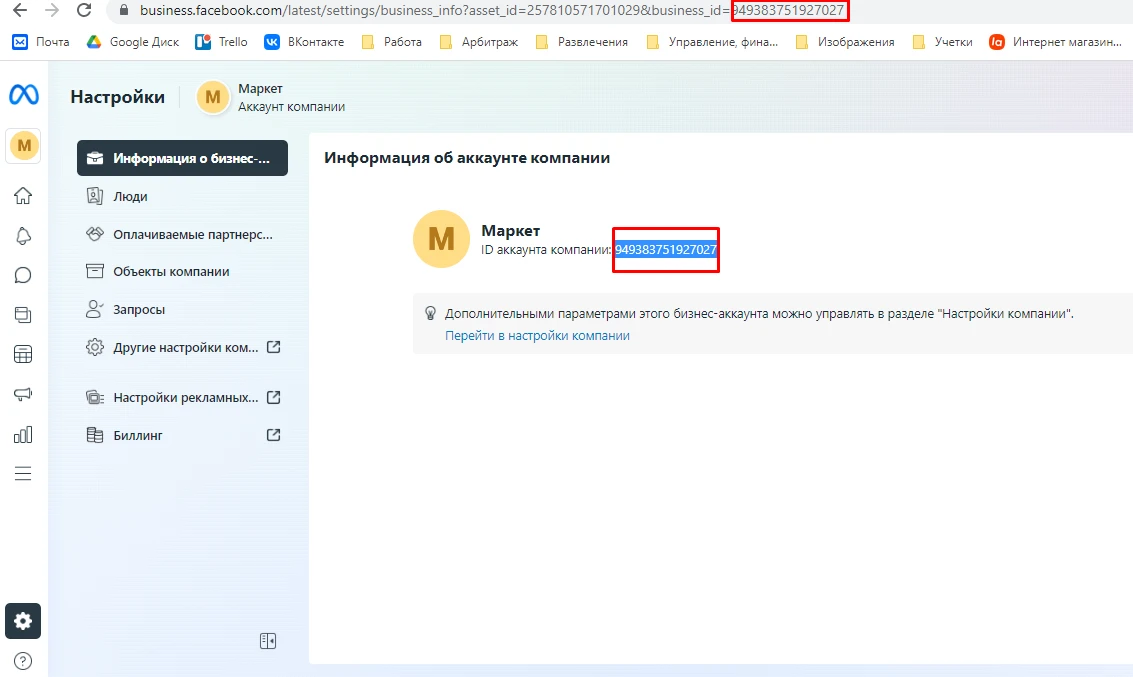Open the Inbox chat bubble icon
Viewport: 1133px width, 677px height.
click(23, 275)
